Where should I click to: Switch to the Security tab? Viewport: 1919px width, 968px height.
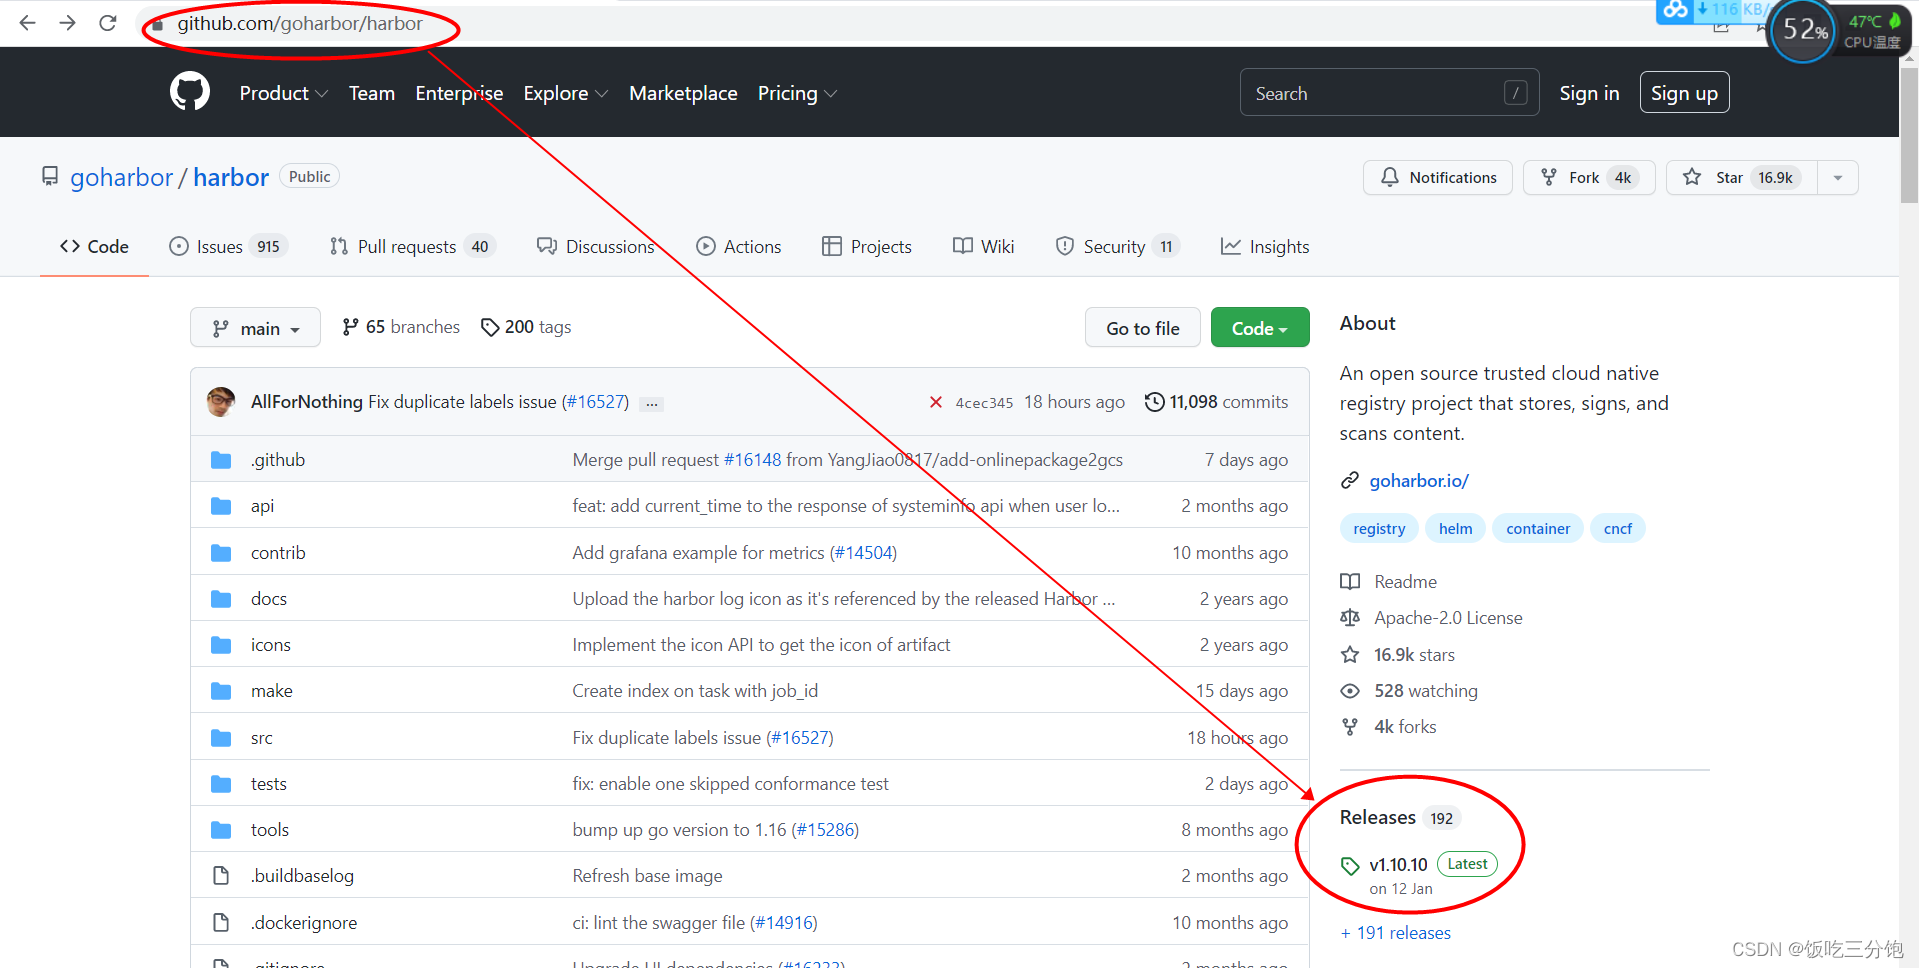[1118, 247]
